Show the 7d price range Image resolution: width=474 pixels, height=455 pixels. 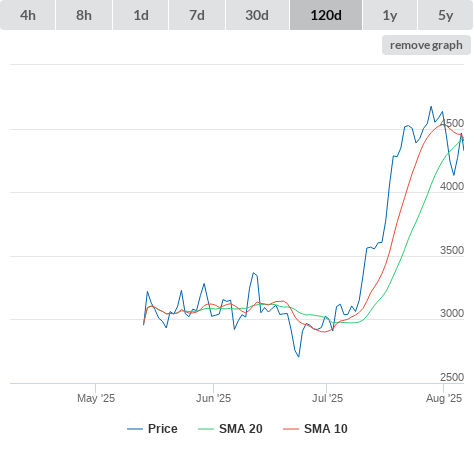coord(197,15)
